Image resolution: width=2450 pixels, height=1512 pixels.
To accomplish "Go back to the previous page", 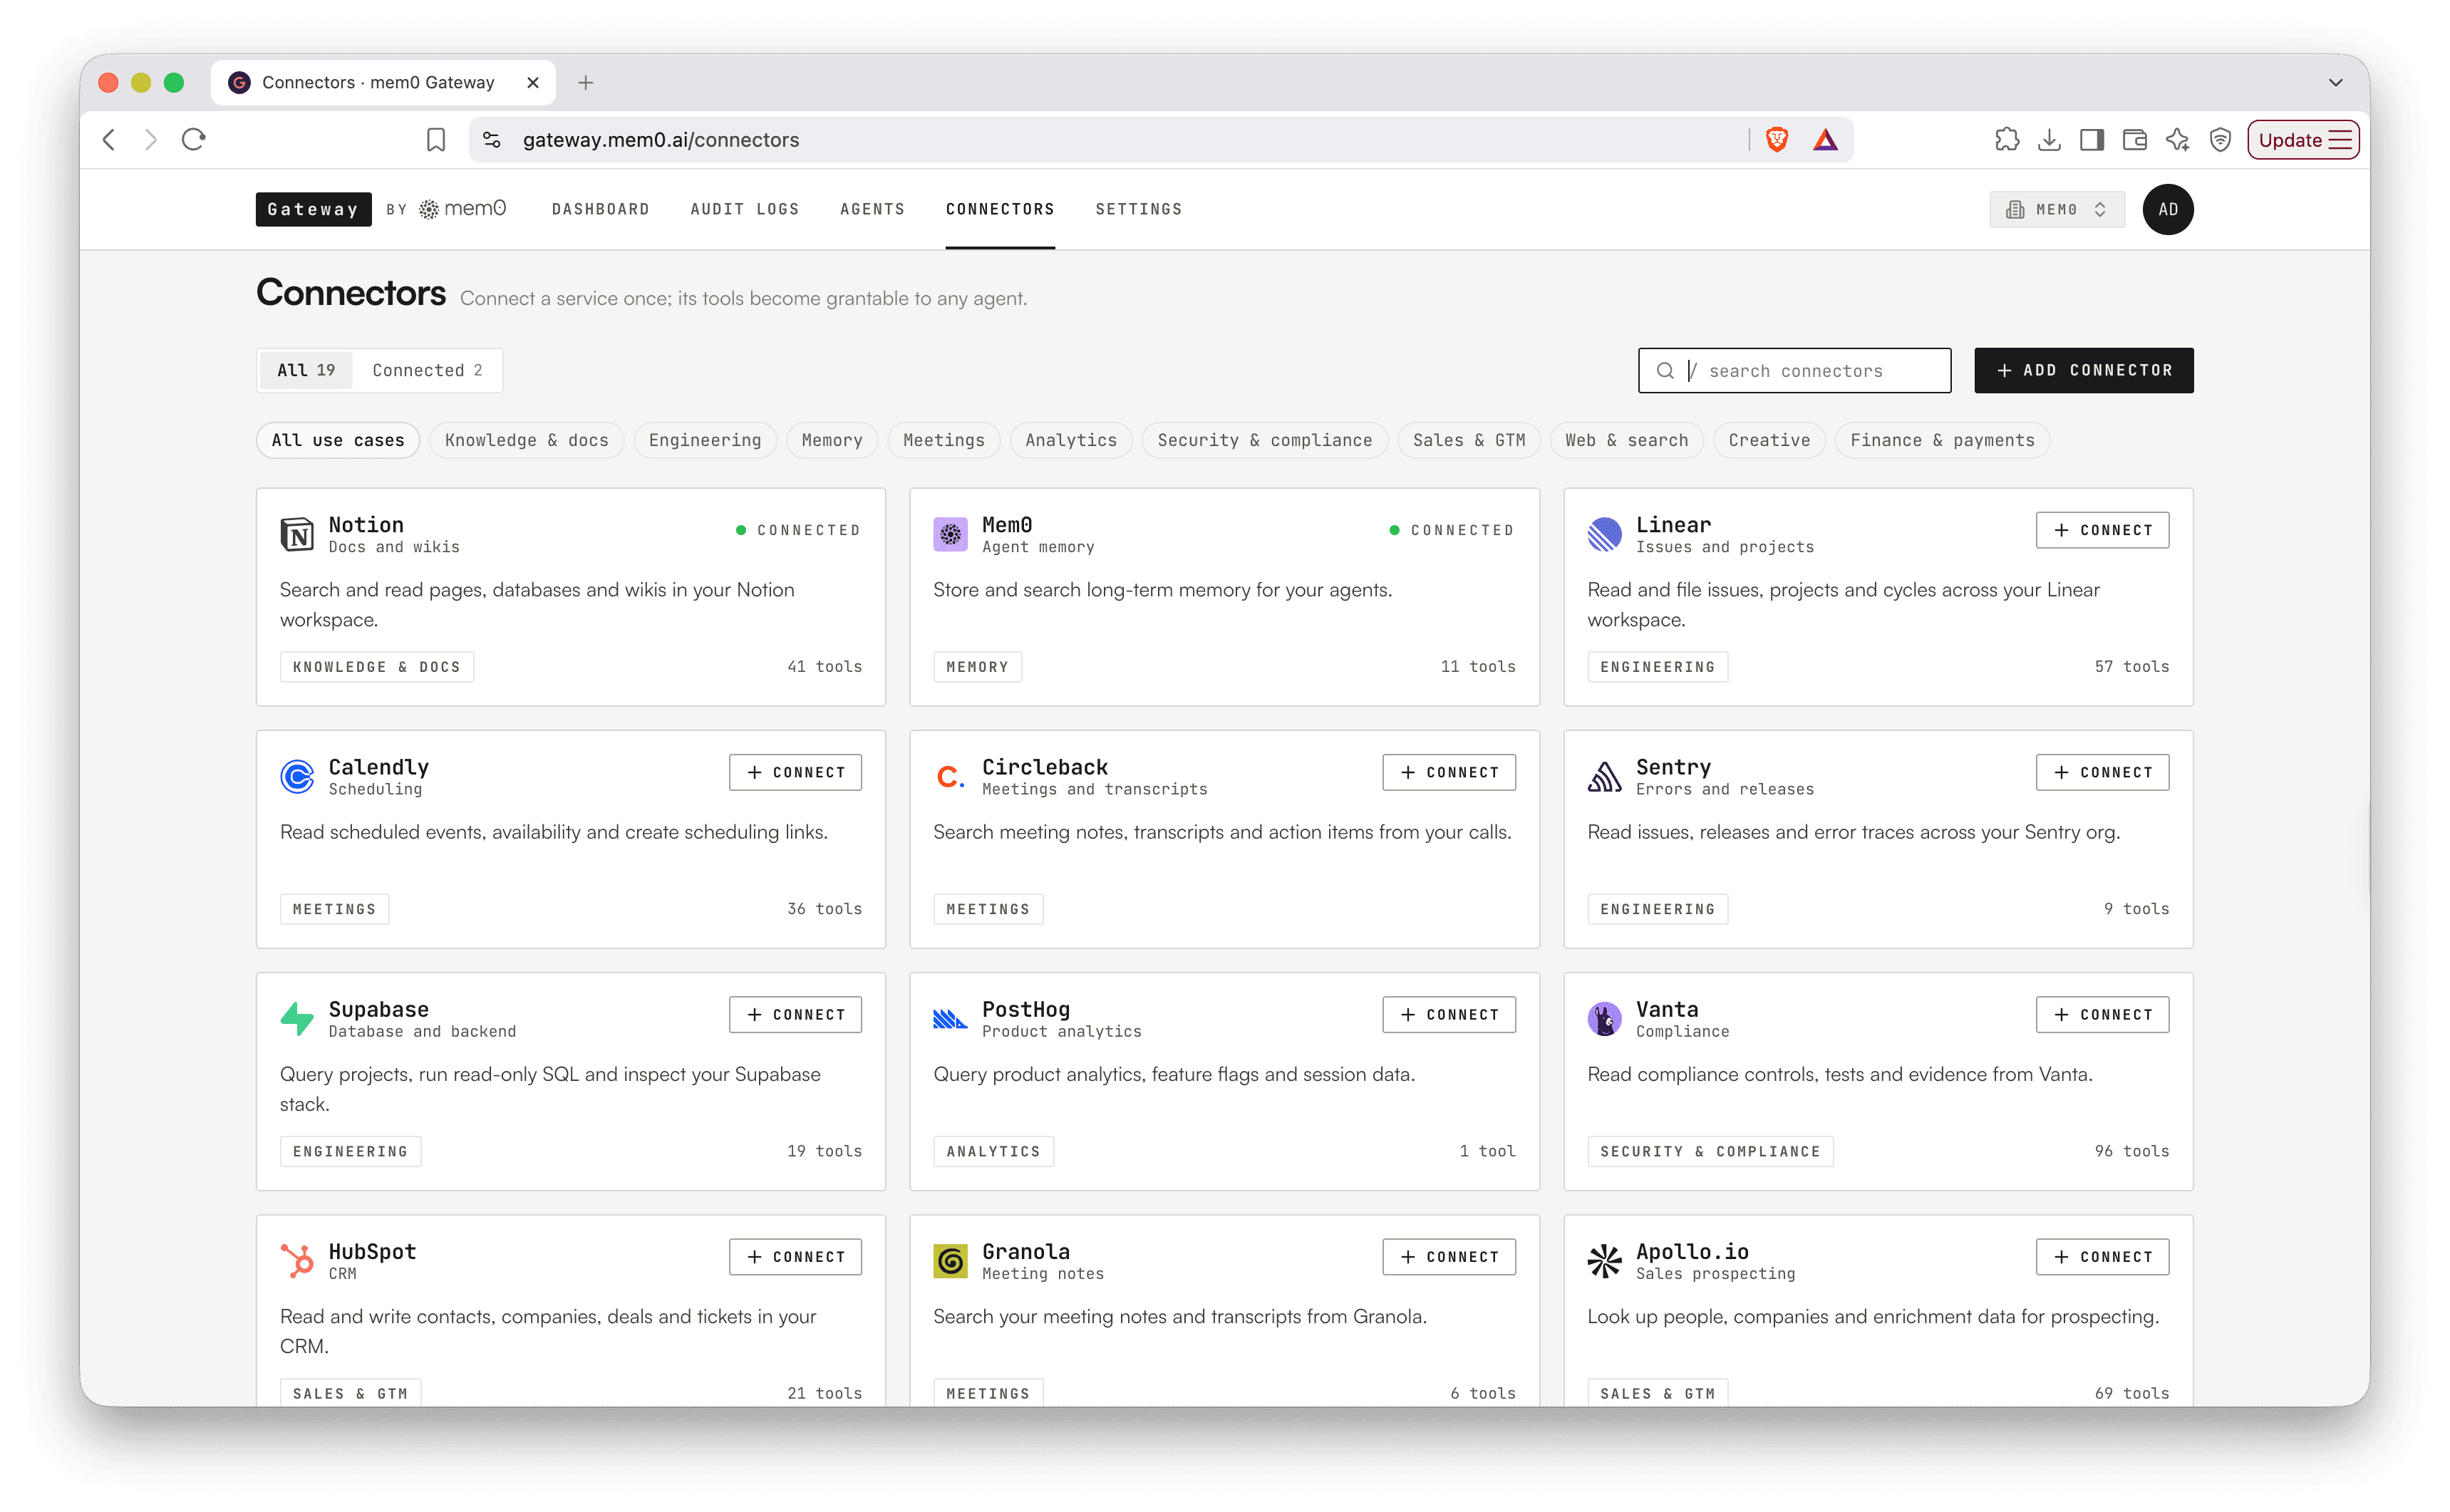I will [x=109, y=140].
